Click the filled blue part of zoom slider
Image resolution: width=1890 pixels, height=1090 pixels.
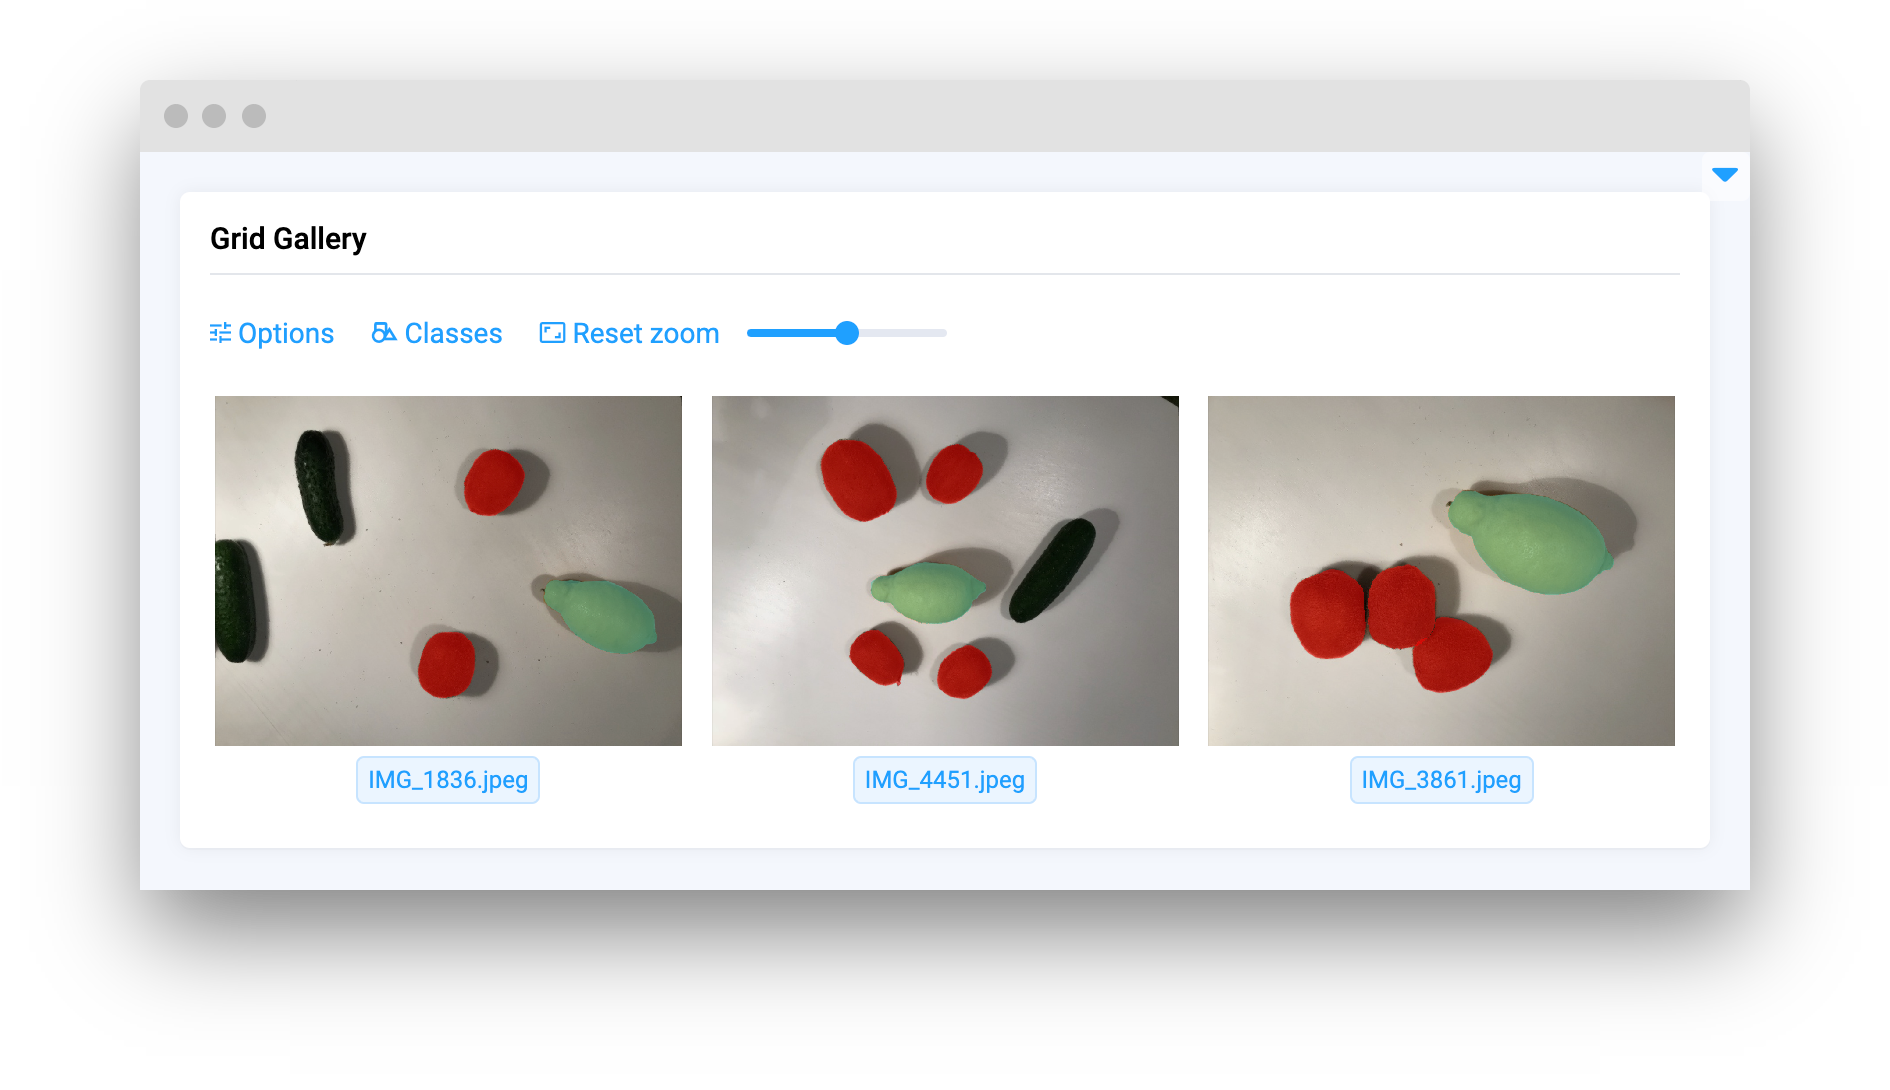click(x=791, y=333)
